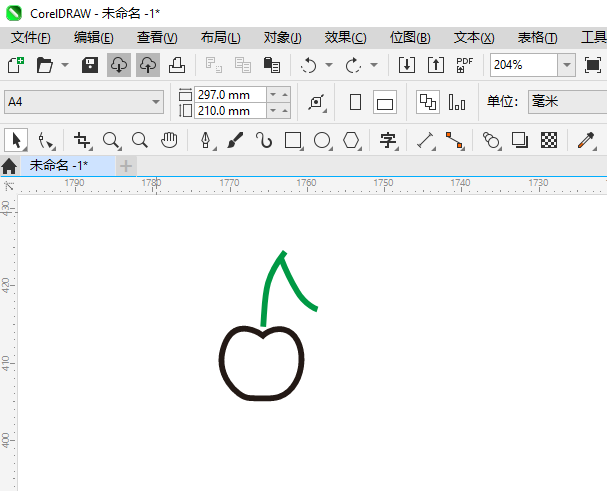Click the zoom level field 204%
Viewport: 607px width, 491px height.
tap(524, 65)
